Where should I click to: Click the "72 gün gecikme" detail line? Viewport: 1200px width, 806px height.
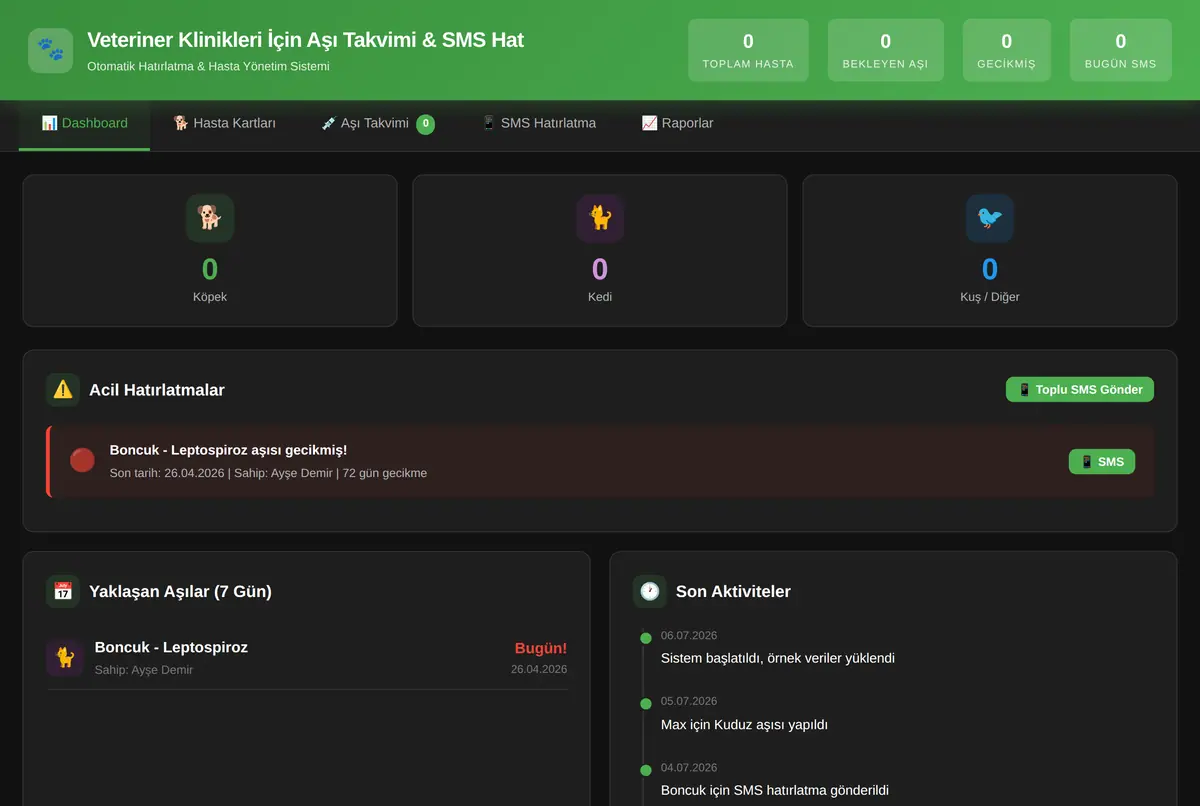tap(268, 473)
